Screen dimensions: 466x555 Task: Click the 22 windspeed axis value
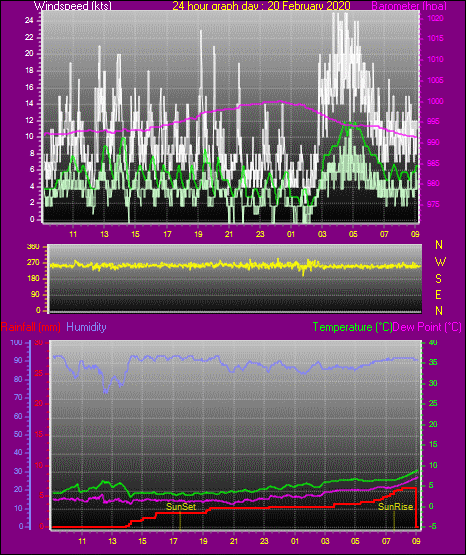[29, 38]
